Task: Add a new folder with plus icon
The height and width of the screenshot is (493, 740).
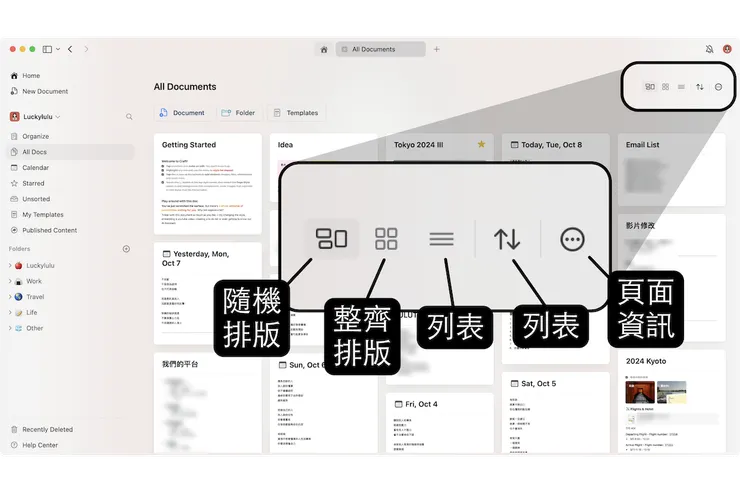Action: (x=126, y=249)
